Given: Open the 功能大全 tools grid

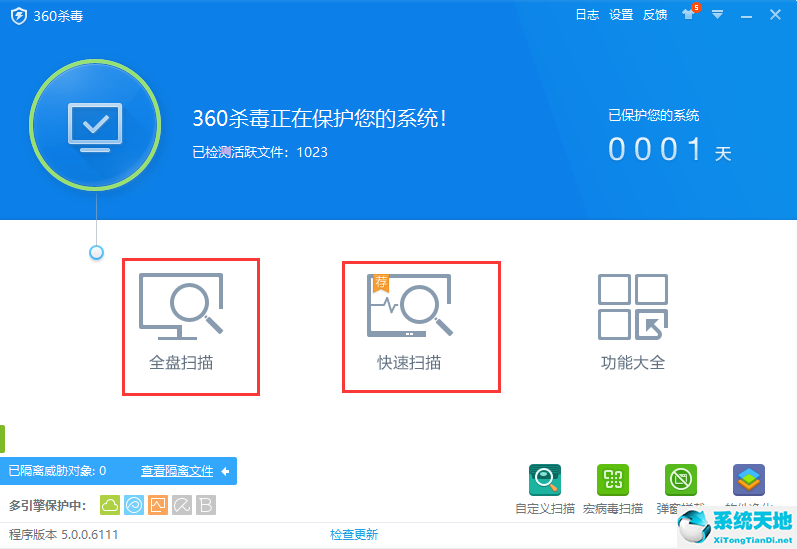Looking at the screenshot, I should (633, 322).
